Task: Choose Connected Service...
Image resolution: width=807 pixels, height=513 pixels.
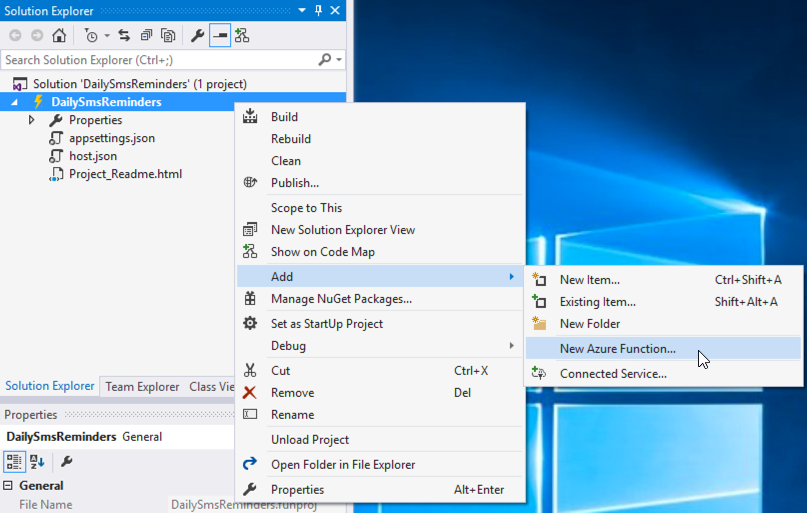Action: (663, 374)
